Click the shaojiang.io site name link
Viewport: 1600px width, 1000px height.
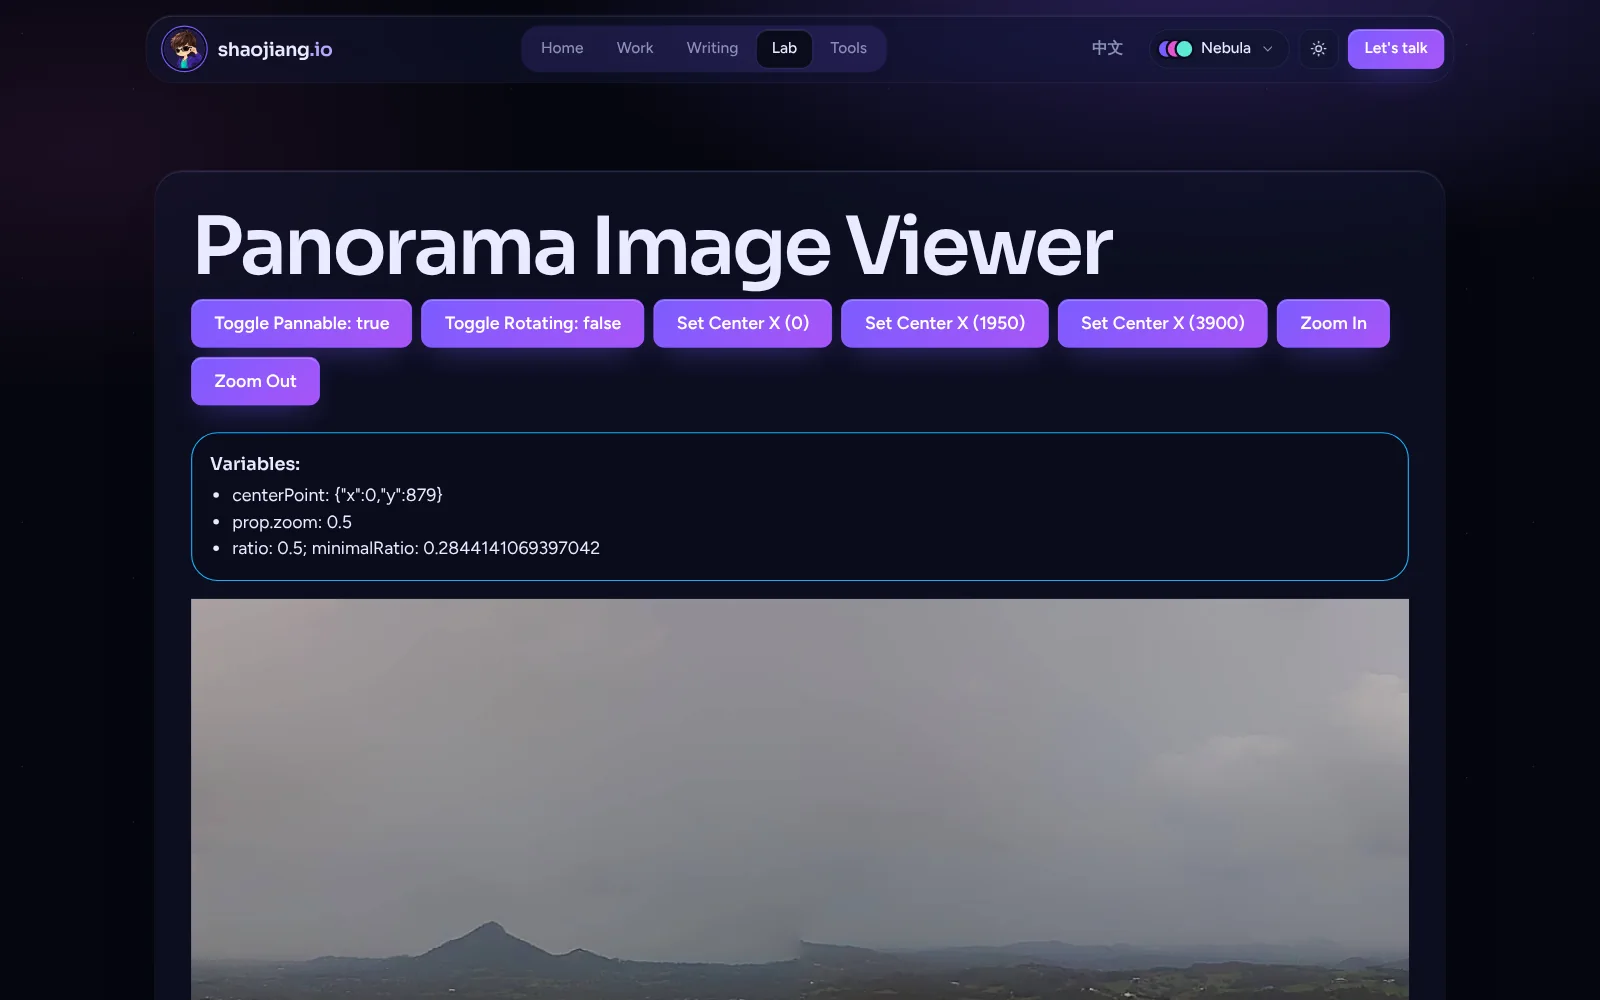coord(275,49)
